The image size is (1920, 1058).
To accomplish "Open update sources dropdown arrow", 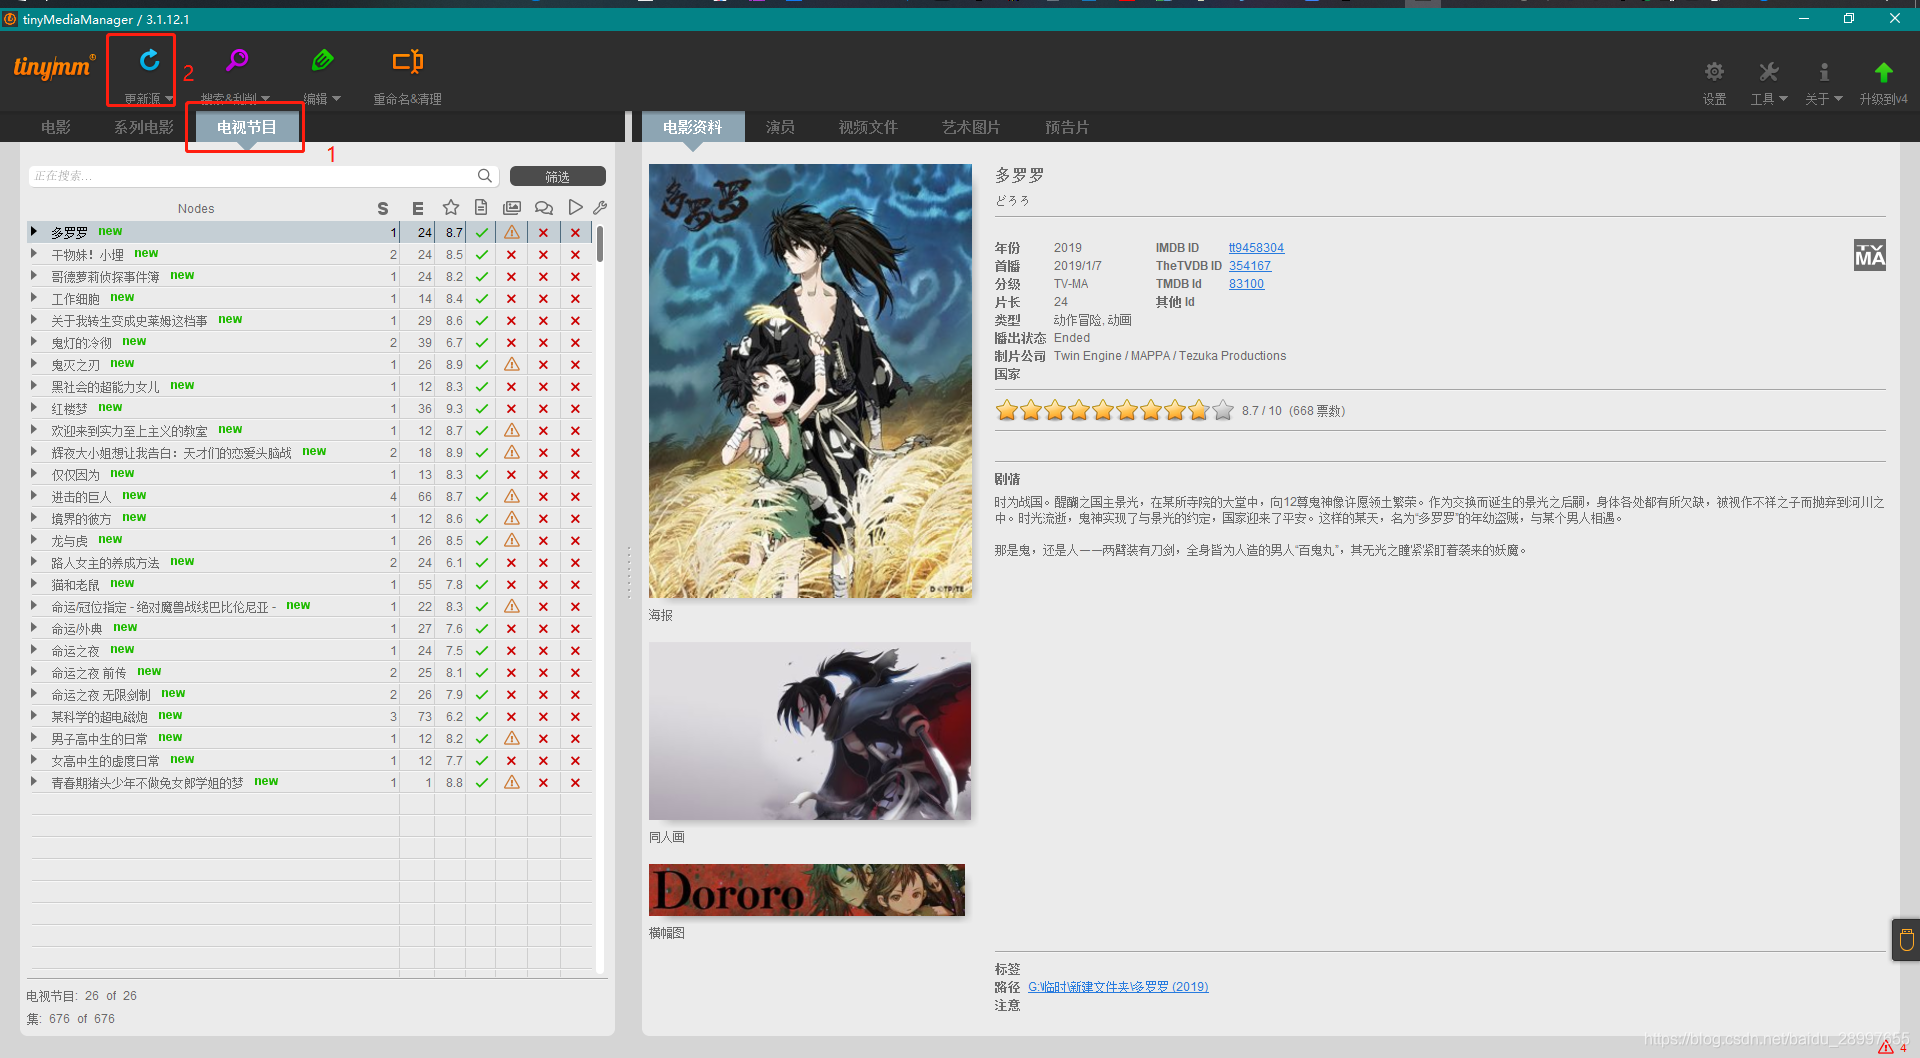I will pyautogui.click(x=169, y=98).
